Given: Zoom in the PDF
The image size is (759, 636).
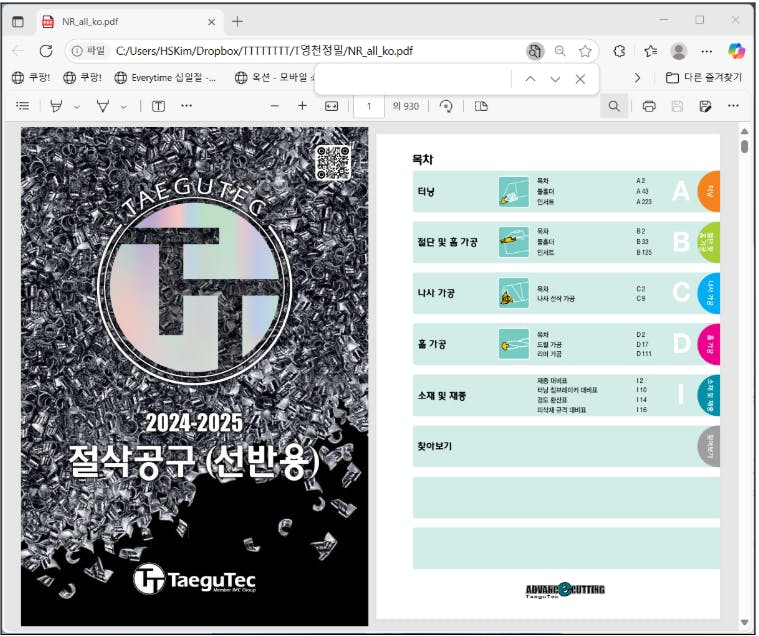Looking at the screenshot, I should point(302,106).
